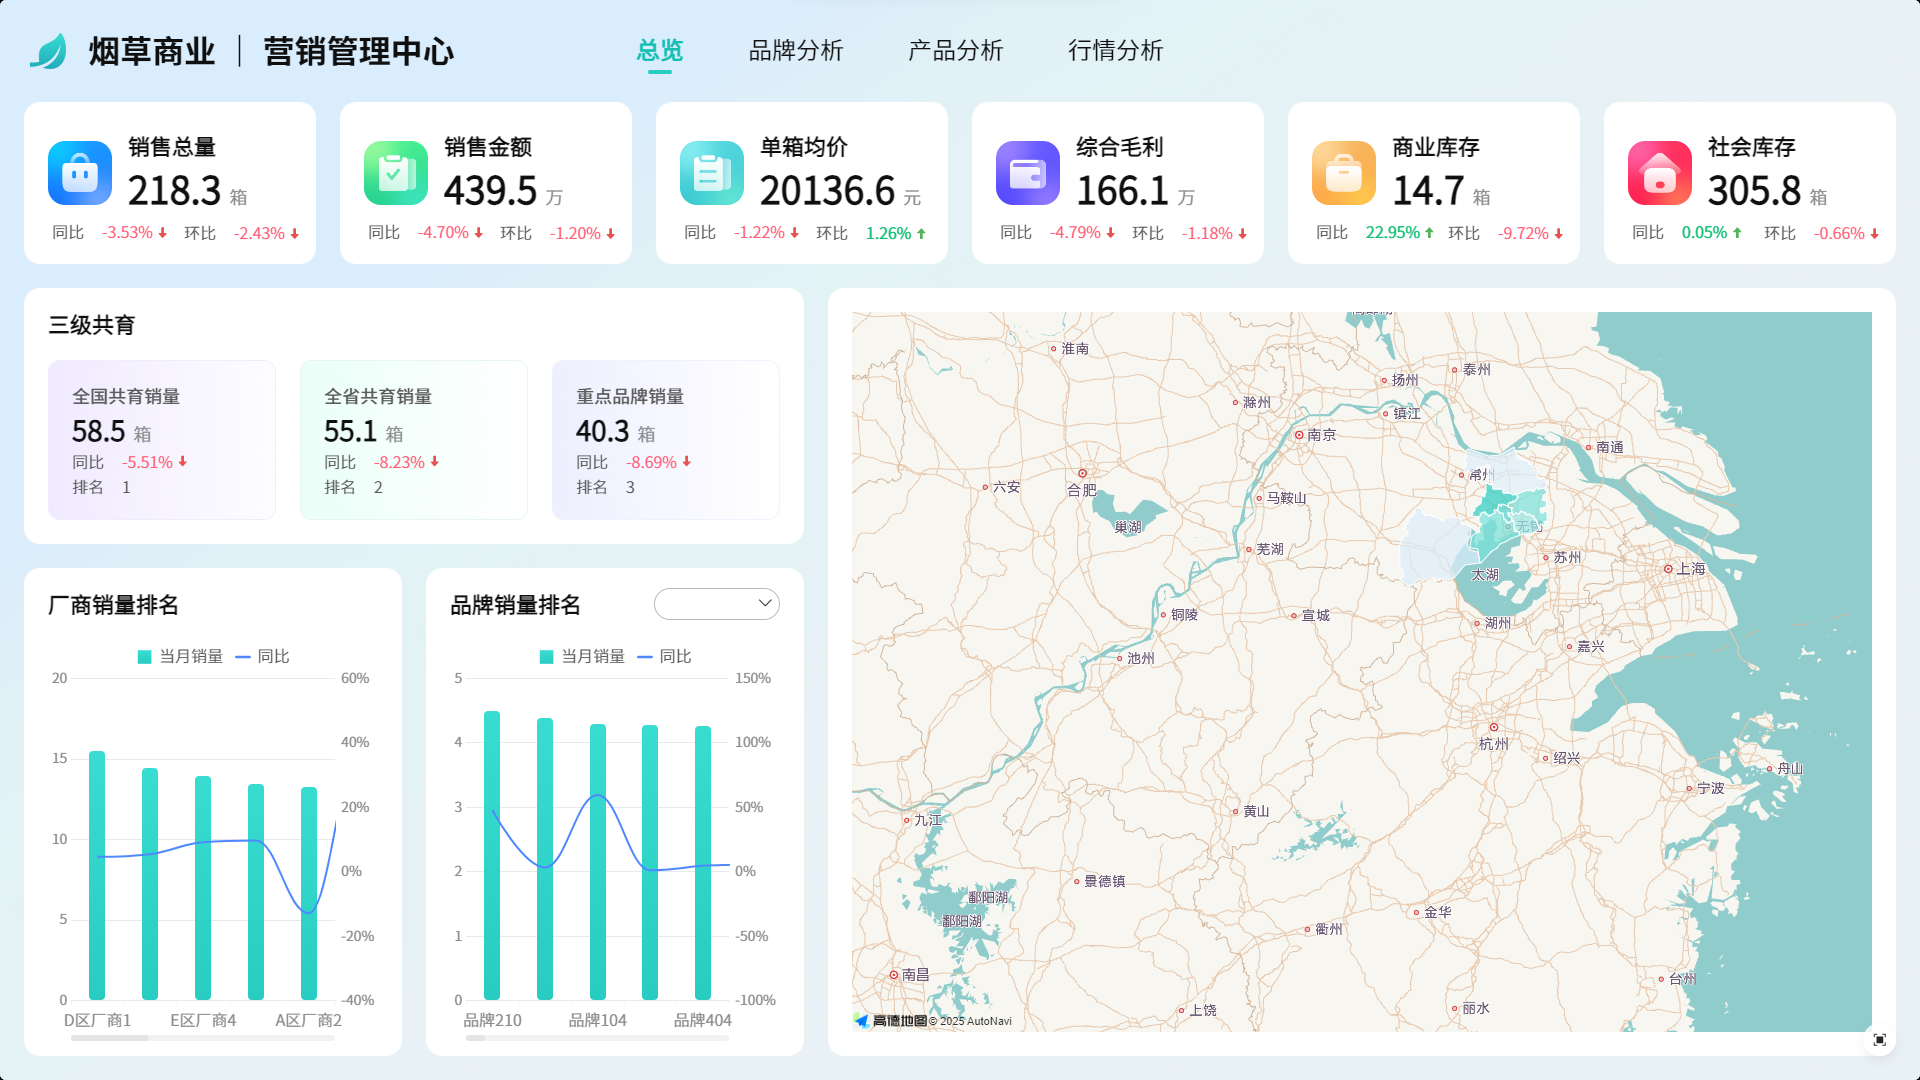
Task: Click the 厂商销量排名 chart horizontal scrollbar
Action: point(110,1038)
